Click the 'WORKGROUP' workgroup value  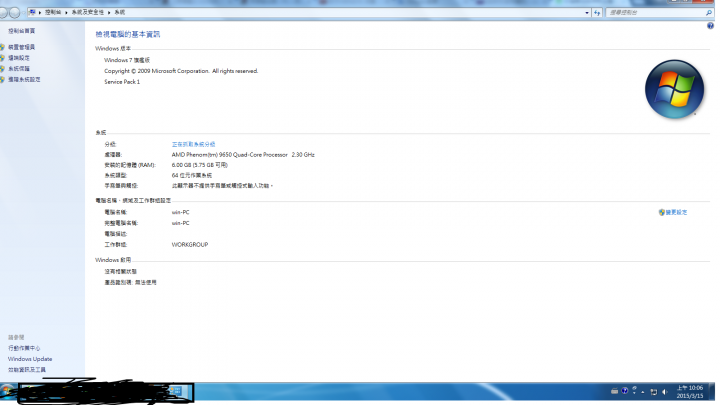[x=190, y=245]
